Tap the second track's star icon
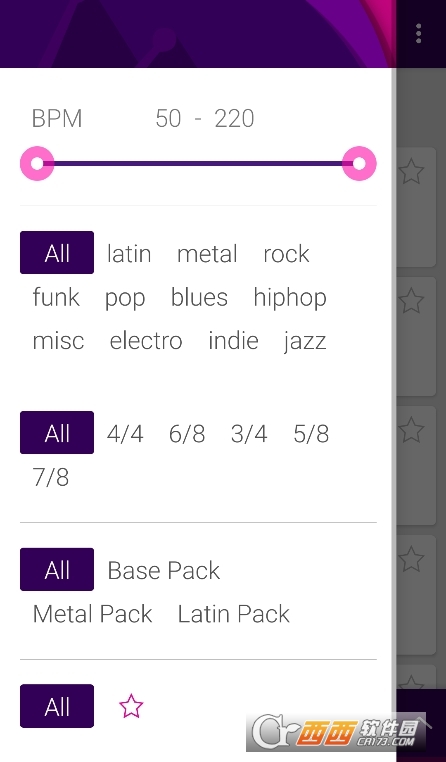The width and height of the screenshot is (446, 762). click(x=412, y=301)
